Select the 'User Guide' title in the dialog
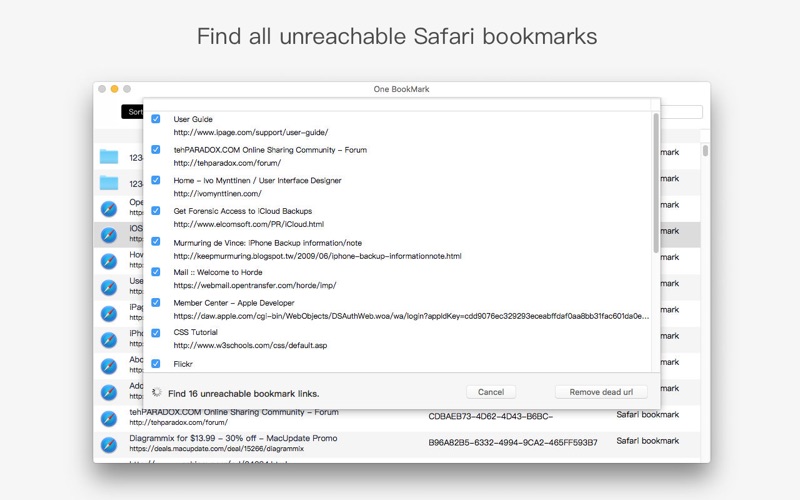Viewport: 800px width, 500px height. coord(193,119)
